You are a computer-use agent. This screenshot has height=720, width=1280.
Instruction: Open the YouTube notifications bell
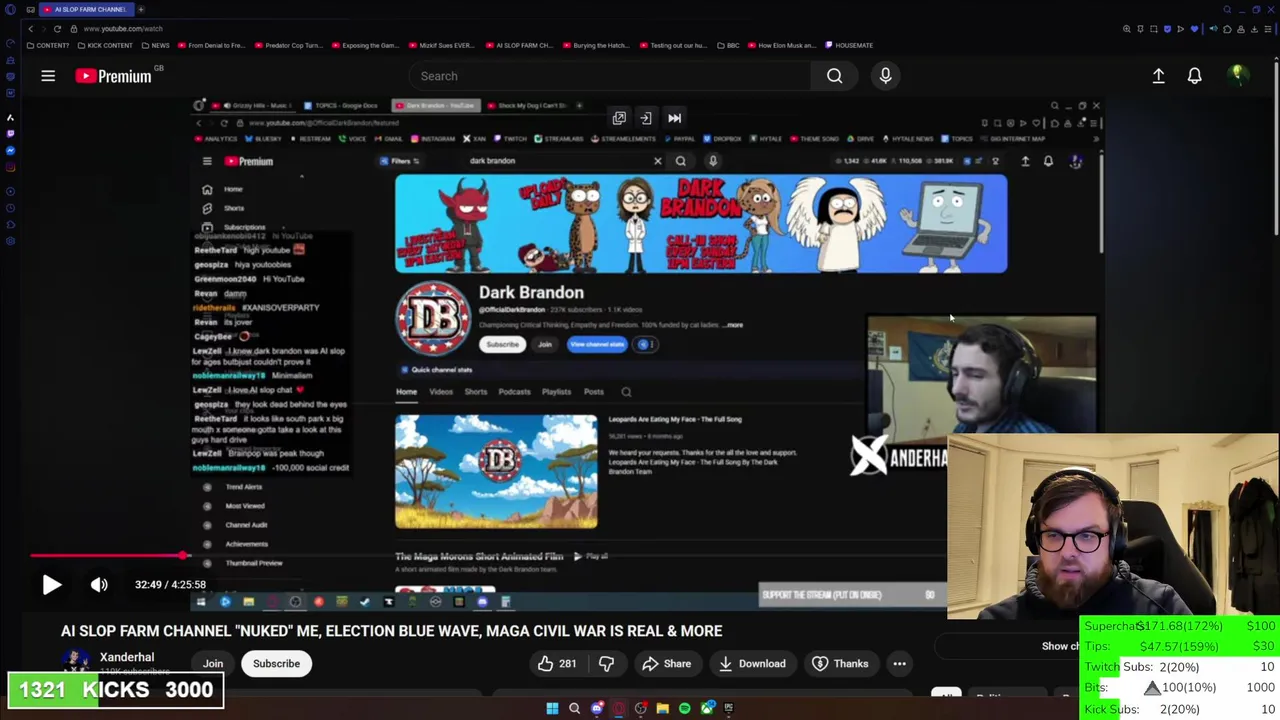(x=1194, y=76)
